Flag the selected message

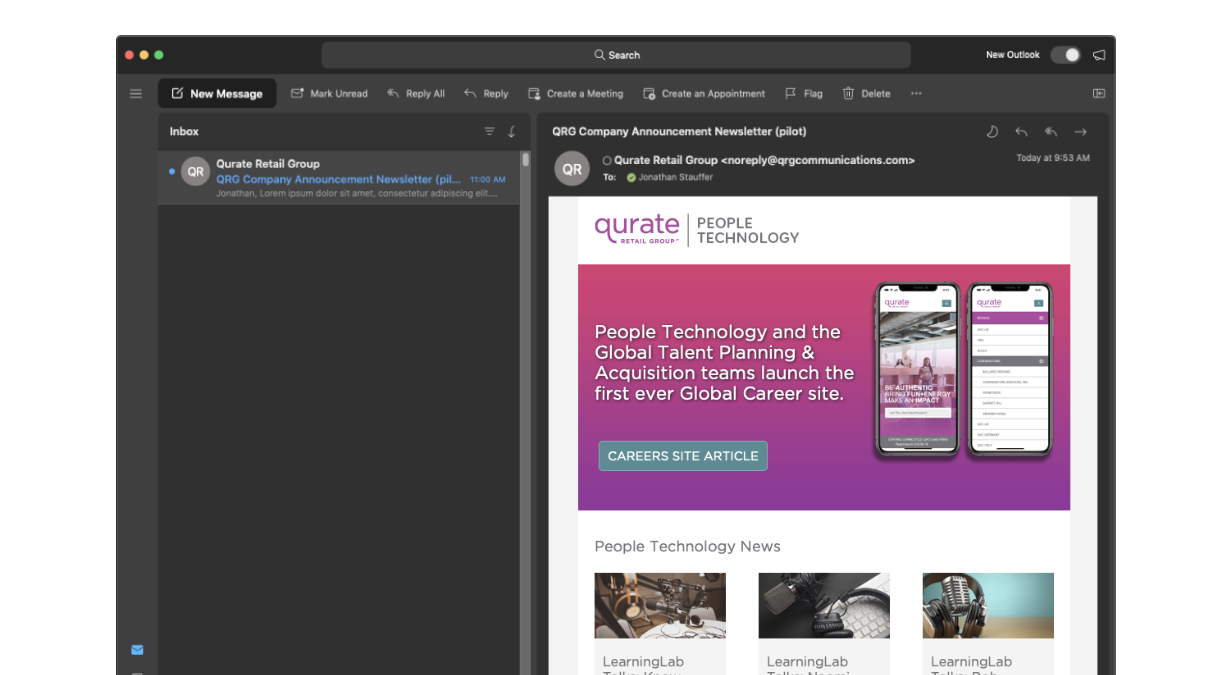804,94
